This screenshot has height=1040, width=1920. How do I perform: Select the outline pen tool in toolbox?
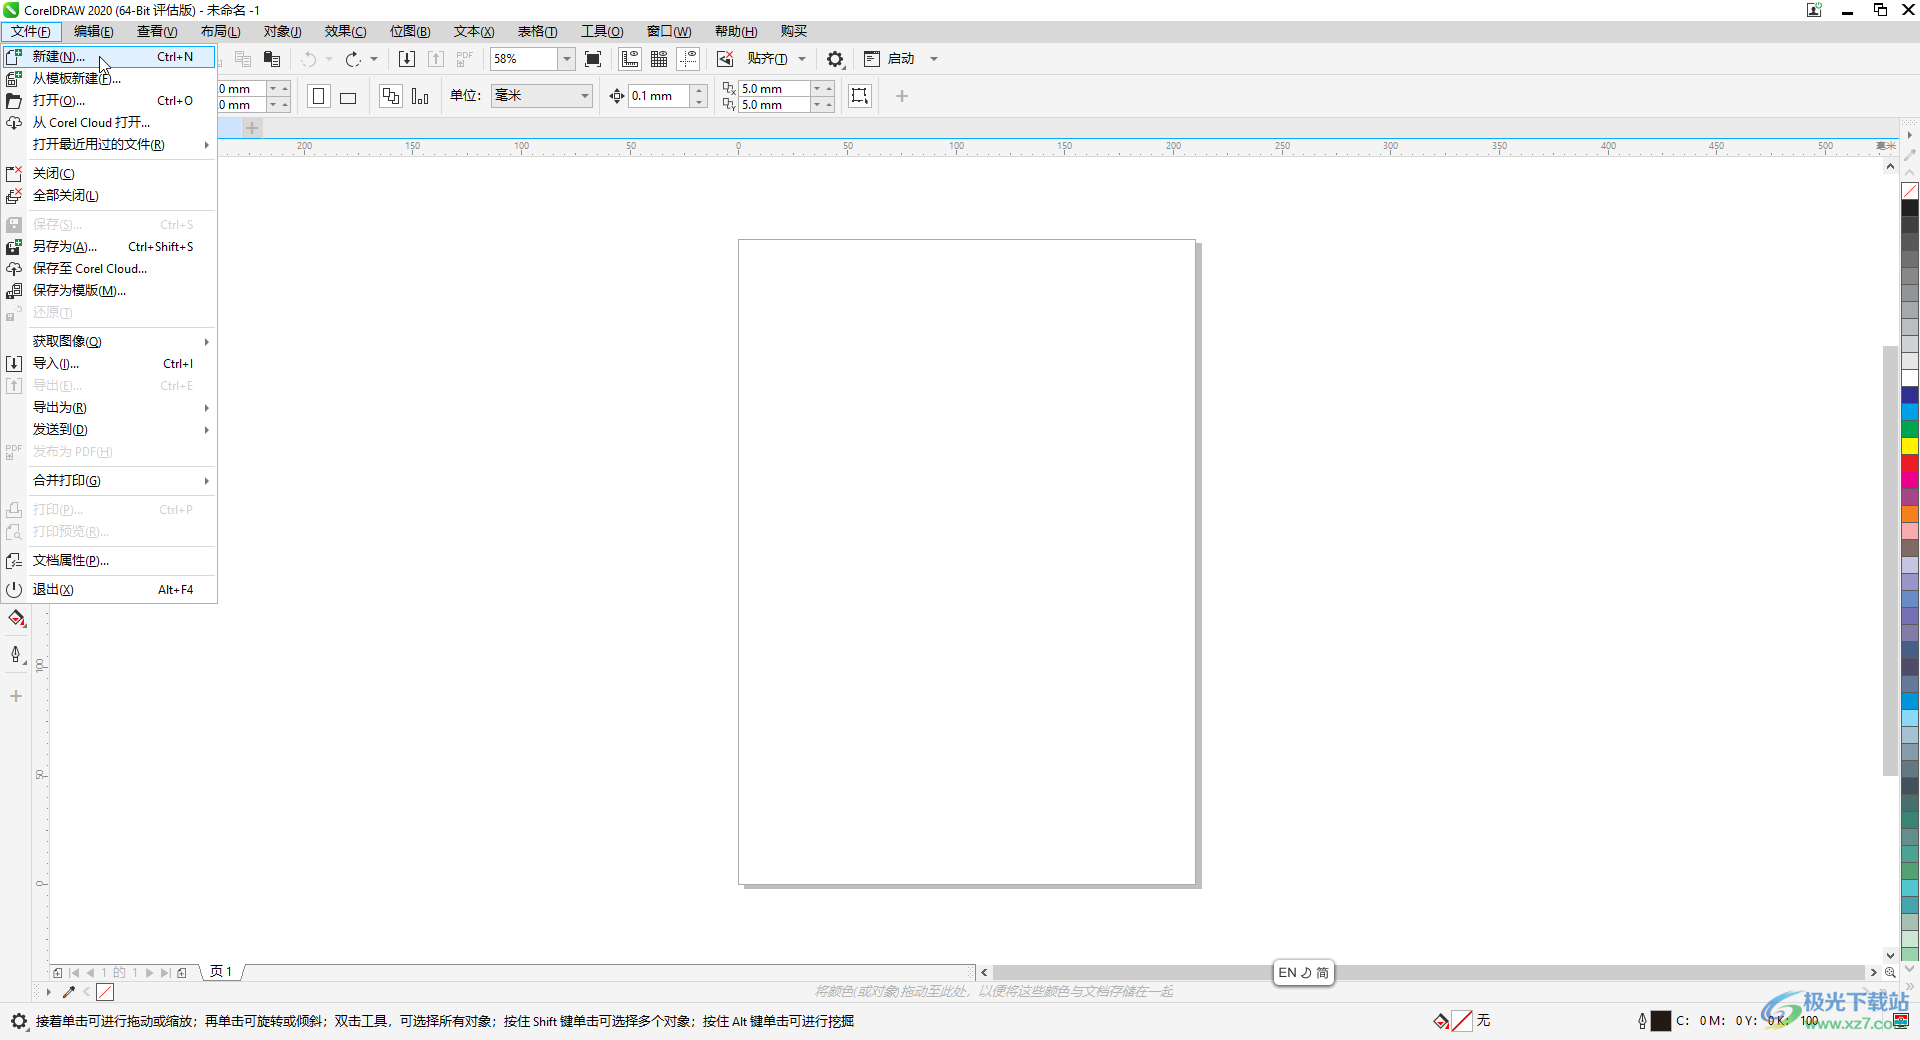tap(16, 655)
